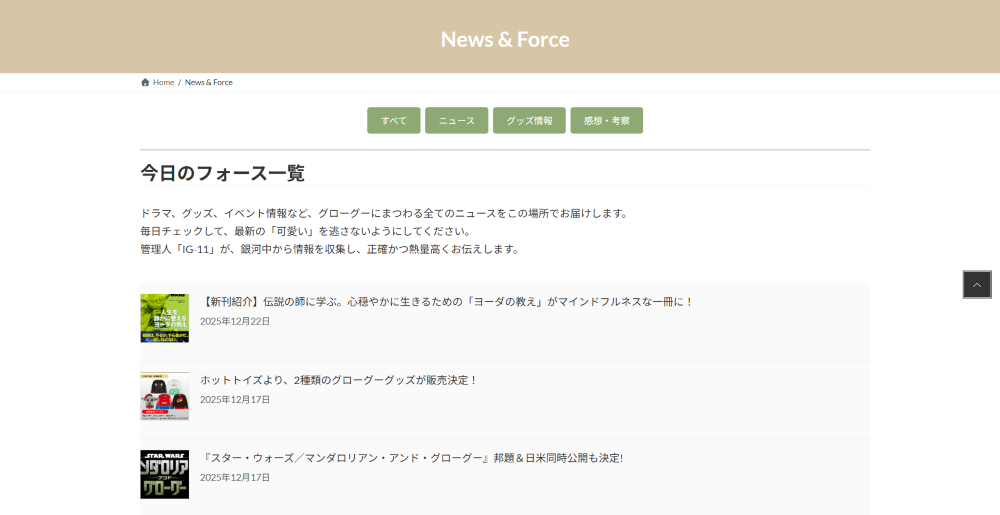The width and height of the screenshot is (1000, 515).
Task: Click the News & Force page banner title
Action: (x=505, y=39)
